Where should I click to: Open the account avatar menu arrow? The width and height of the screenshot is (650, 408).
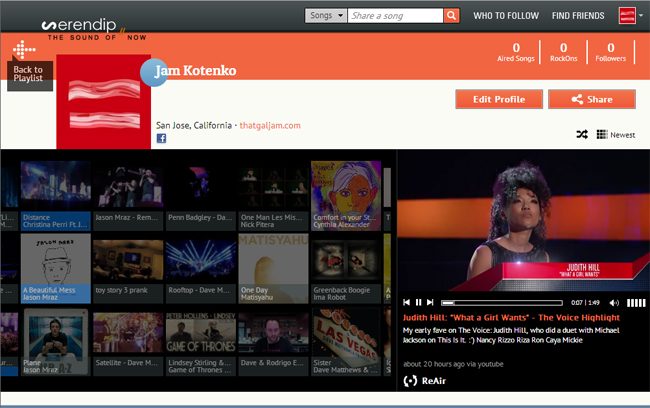pyautogui.click(x=641, y=15)
